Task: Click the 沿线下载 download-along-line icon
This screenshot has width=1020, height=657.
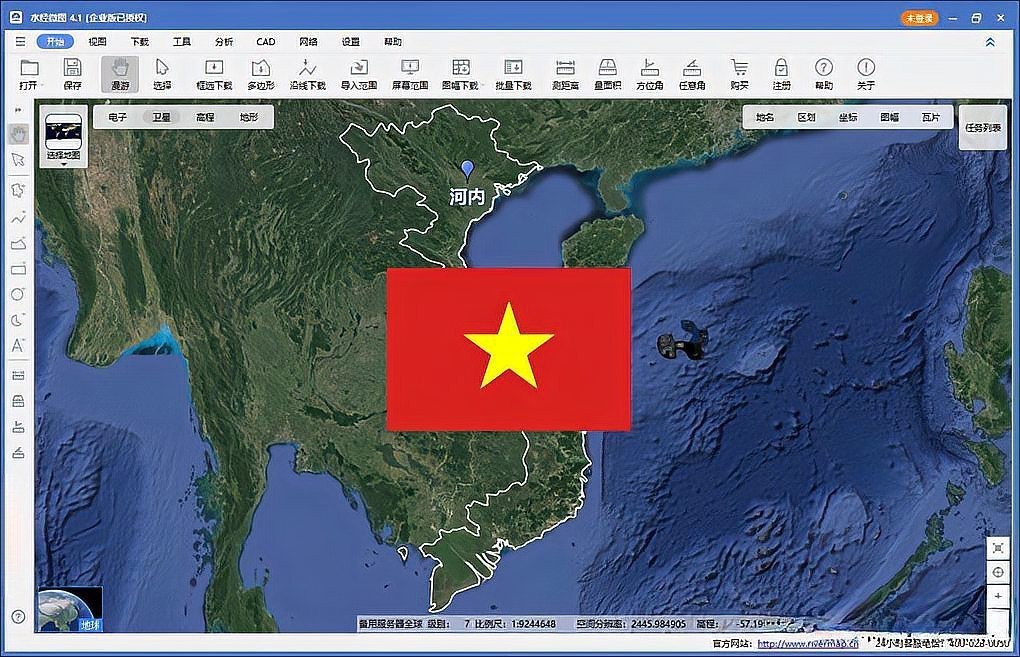Action: (307, 68)
